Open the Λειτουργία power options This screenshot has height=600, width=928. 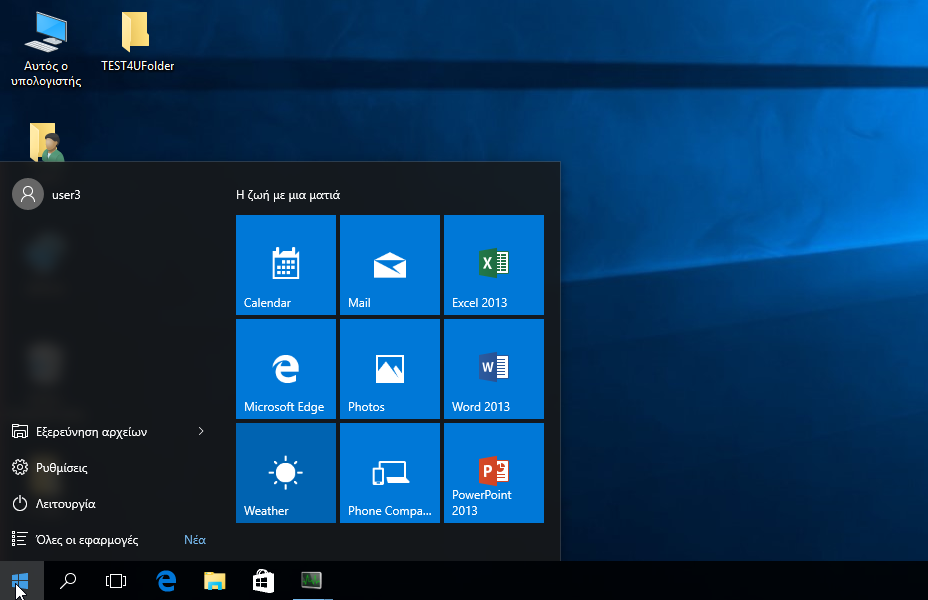(x=107, y=504)
